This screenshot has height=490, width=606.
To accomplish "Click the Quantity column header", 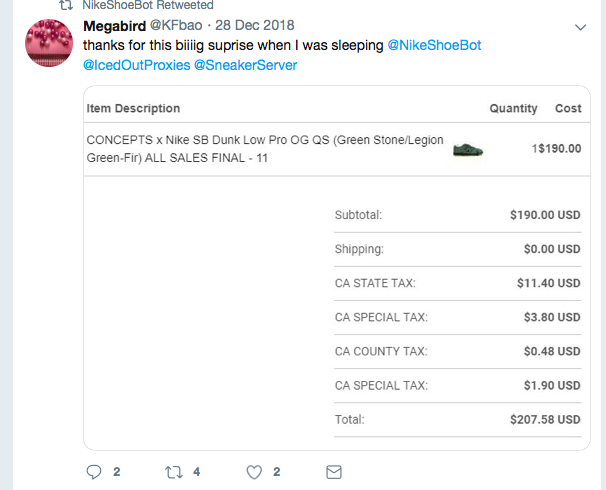I will 513,108.
